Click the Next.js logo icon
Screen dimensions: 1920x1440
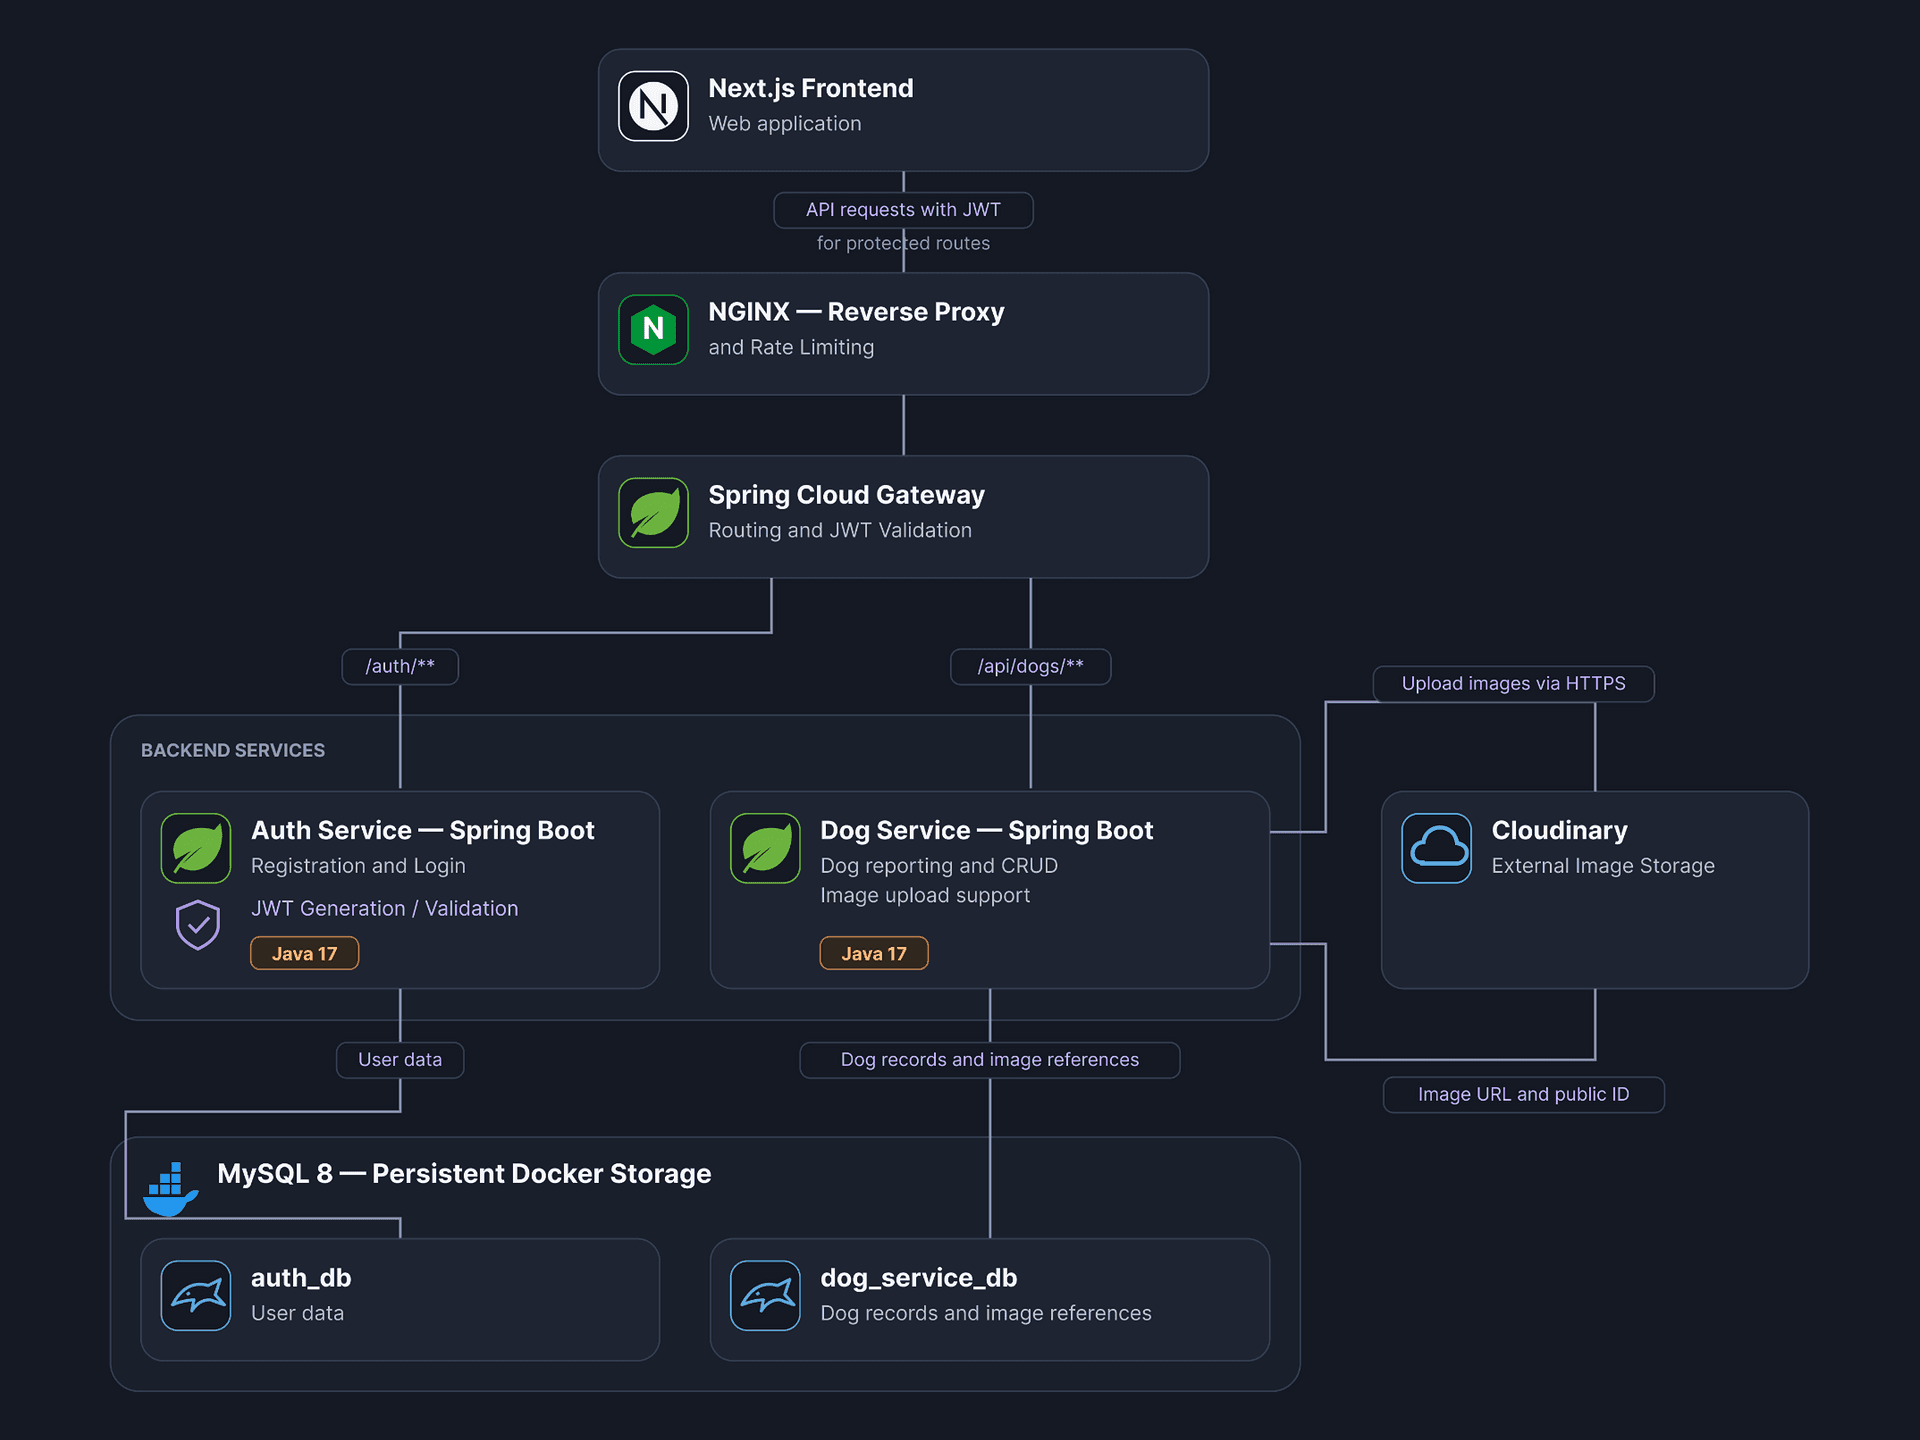coord(653,106)
